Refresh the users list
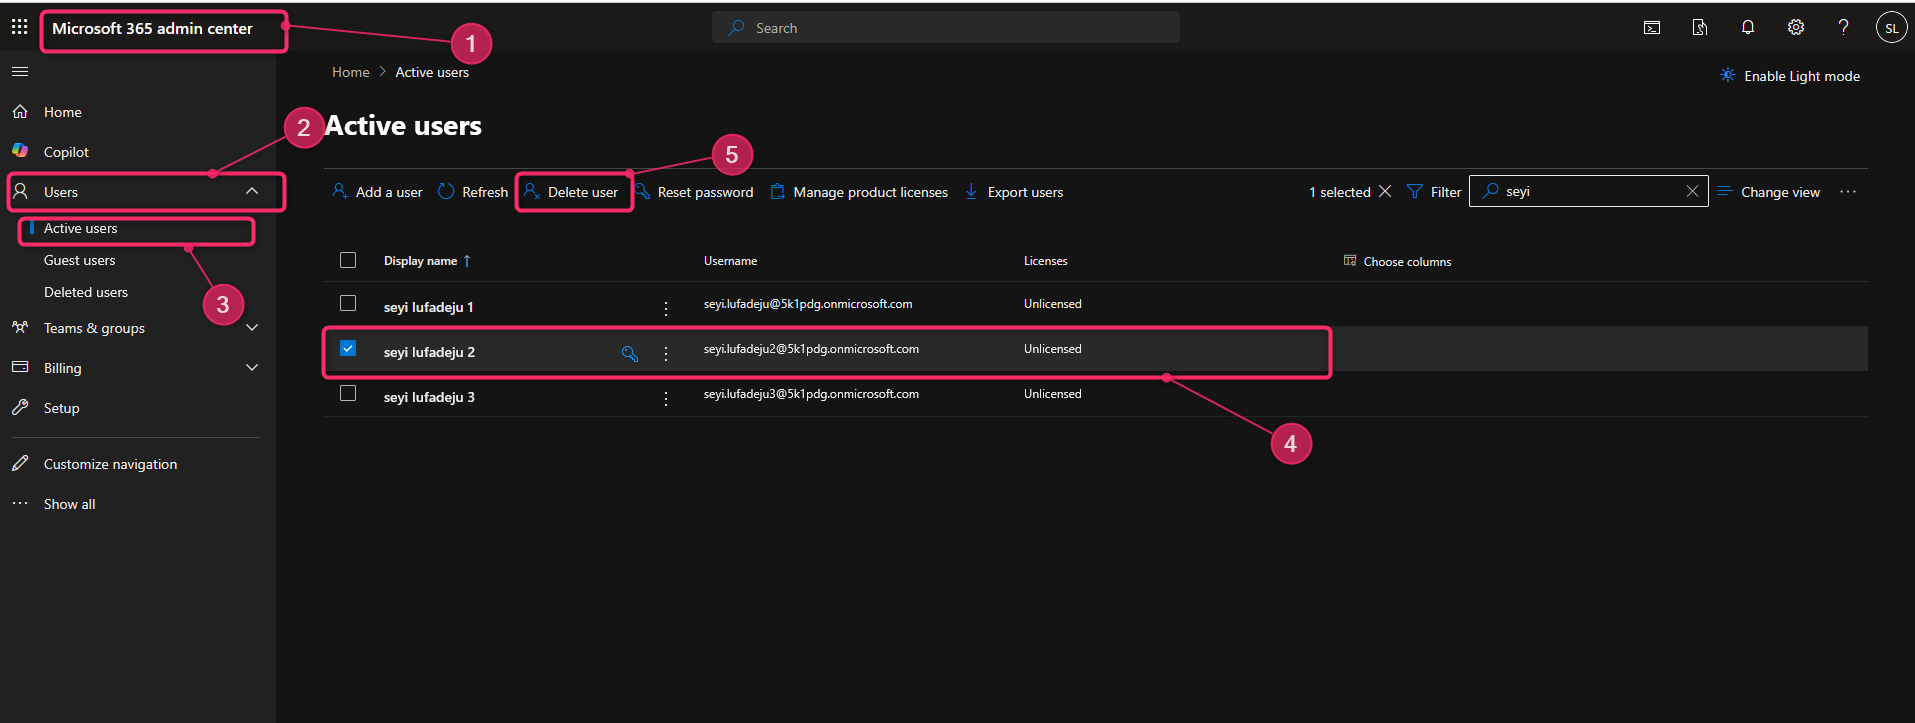 [x=473, y=191]
